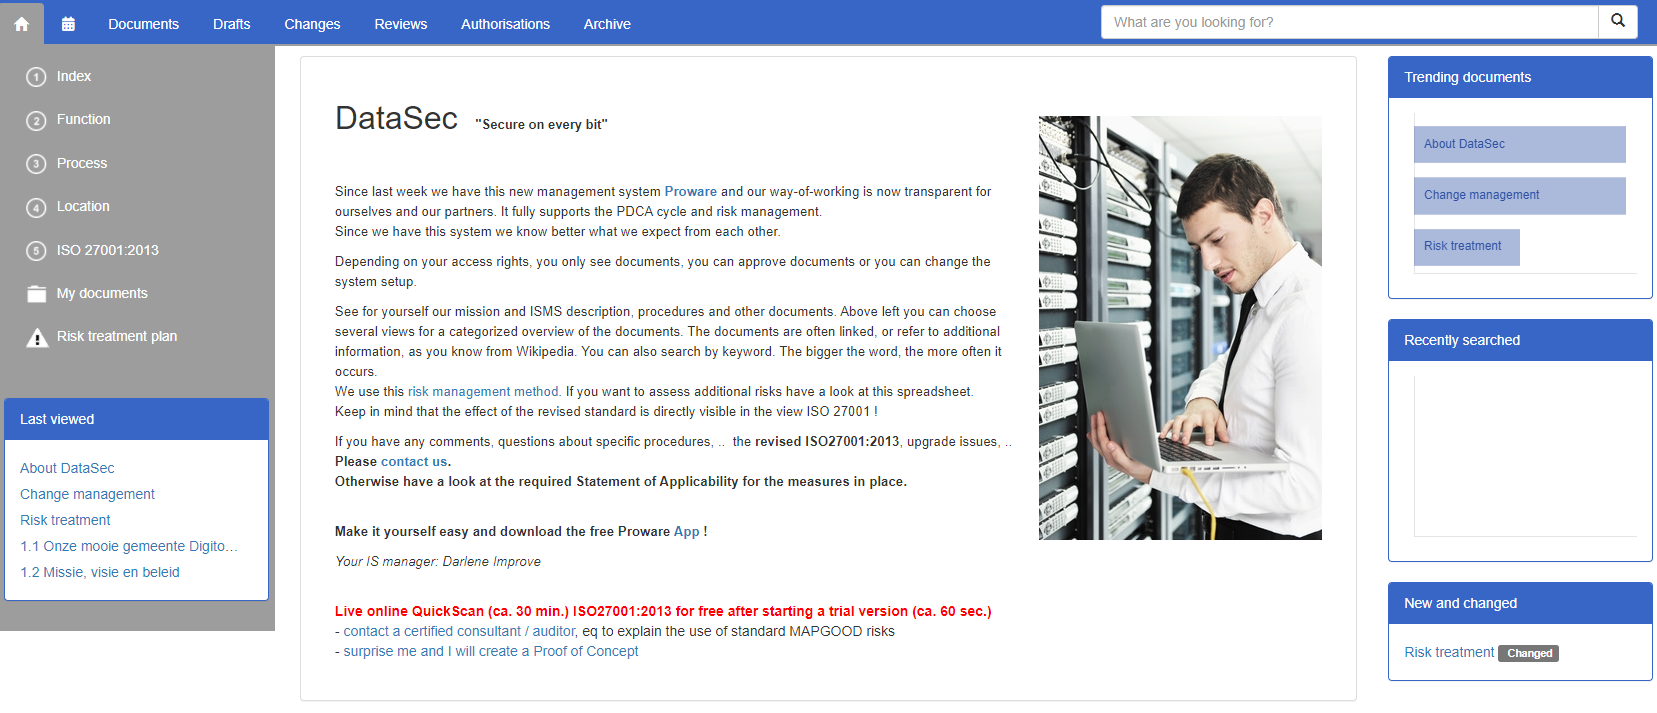The width and height of the screenshot is (1657, 713).
Task: Click the search magnifier button
Action: [1618, 22]
